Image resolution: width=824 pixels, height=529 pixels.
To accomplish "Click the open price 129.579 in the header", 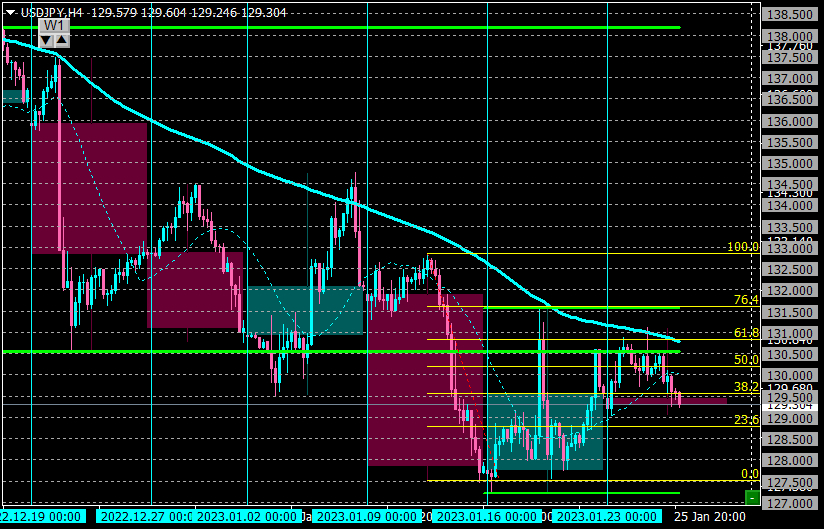I will click(114, 13).
